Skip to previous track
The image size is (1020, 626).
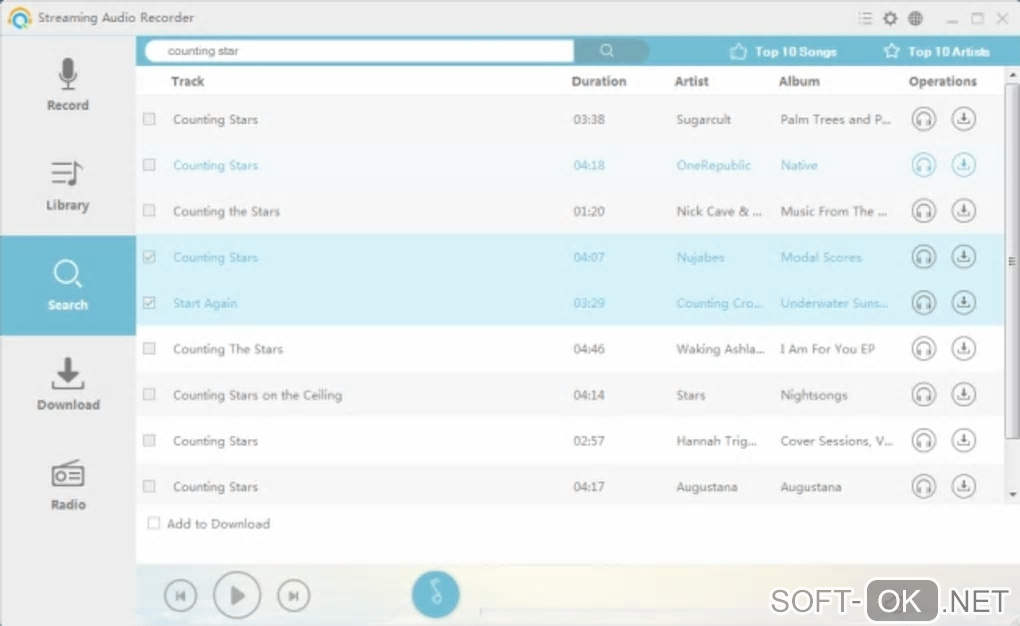[x=180, y=595]
